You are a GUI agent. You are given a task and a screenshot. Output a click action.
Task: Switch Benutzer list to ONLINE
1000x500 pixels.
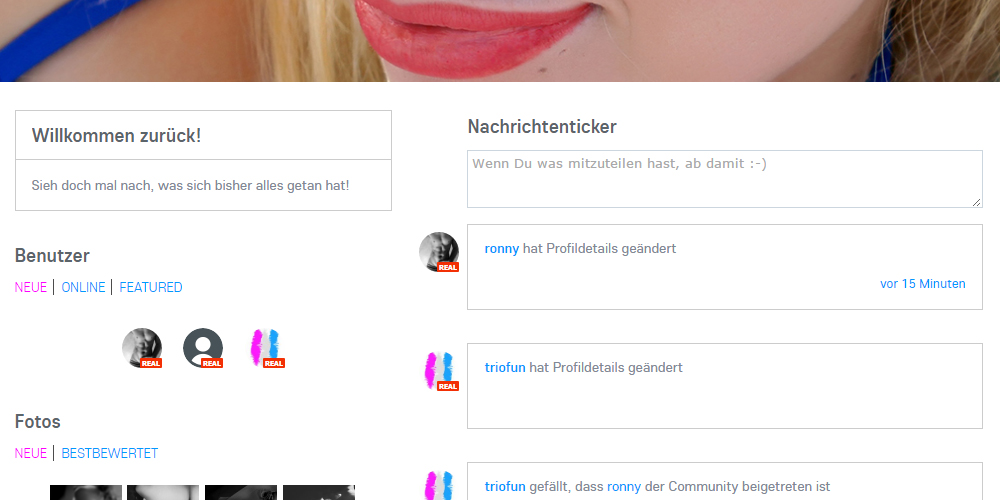click(83, 287)
